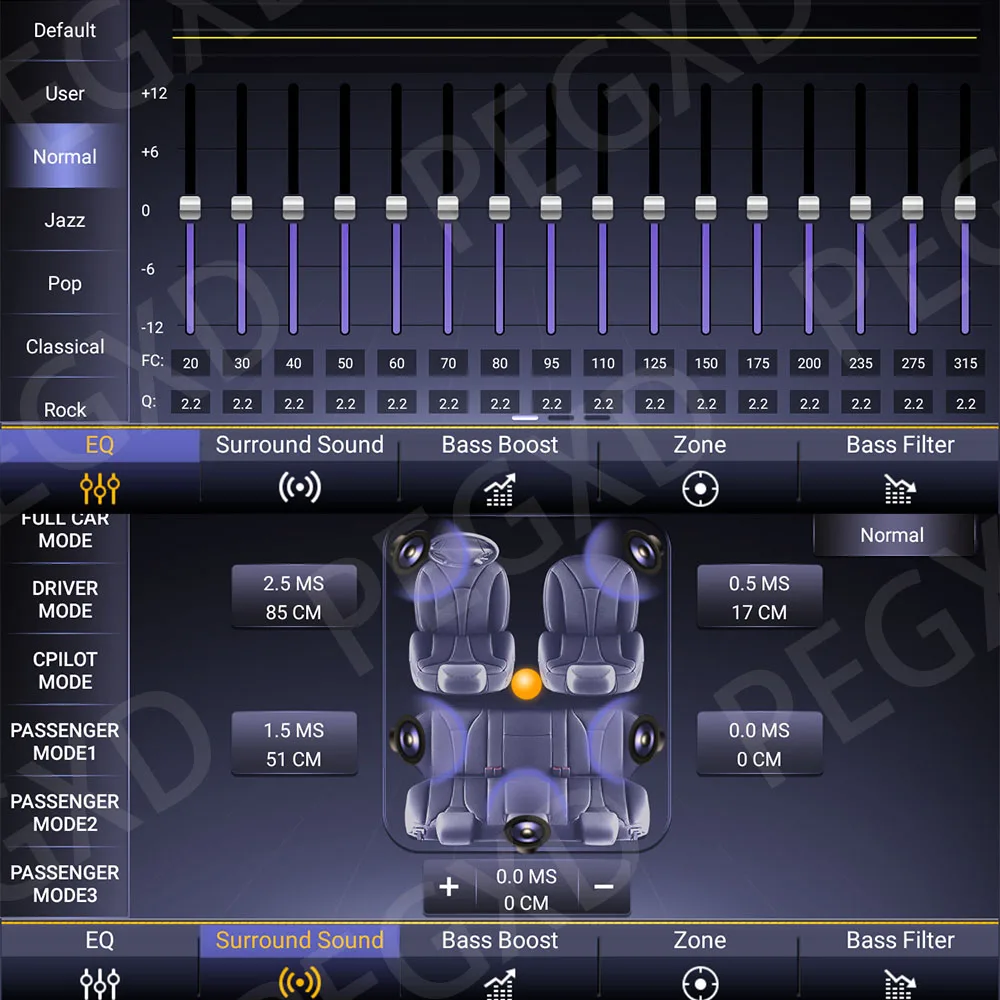Tap the Bass Filter falling chart icon in the upper tab bar

[x=900, y=489]
